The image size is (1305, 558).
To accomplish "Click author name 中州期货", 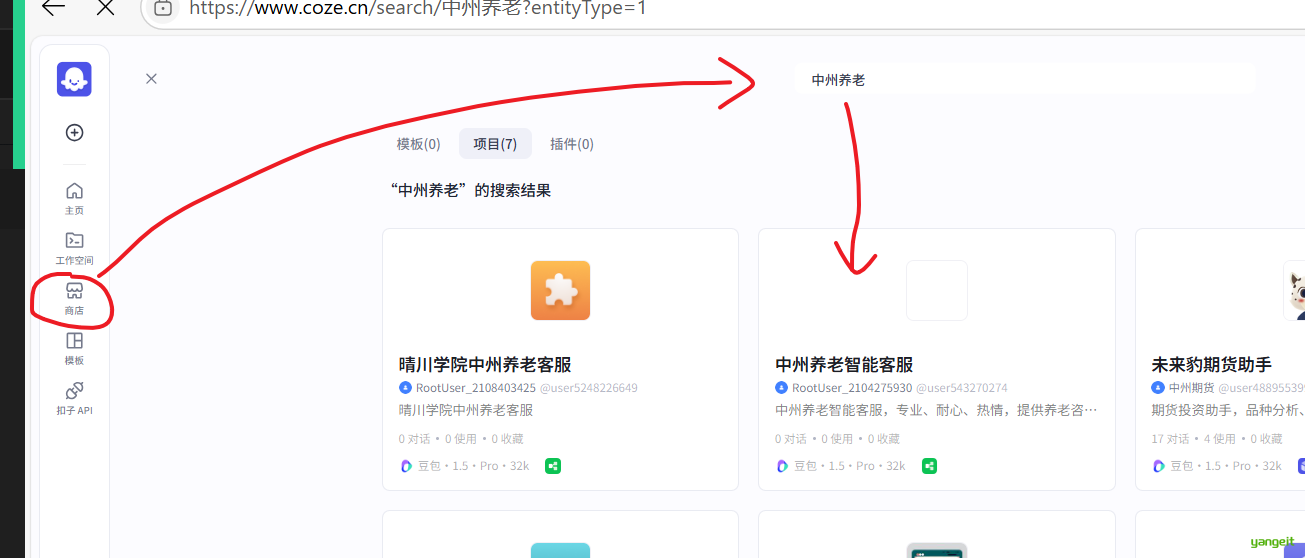I will click(1190, 388).
